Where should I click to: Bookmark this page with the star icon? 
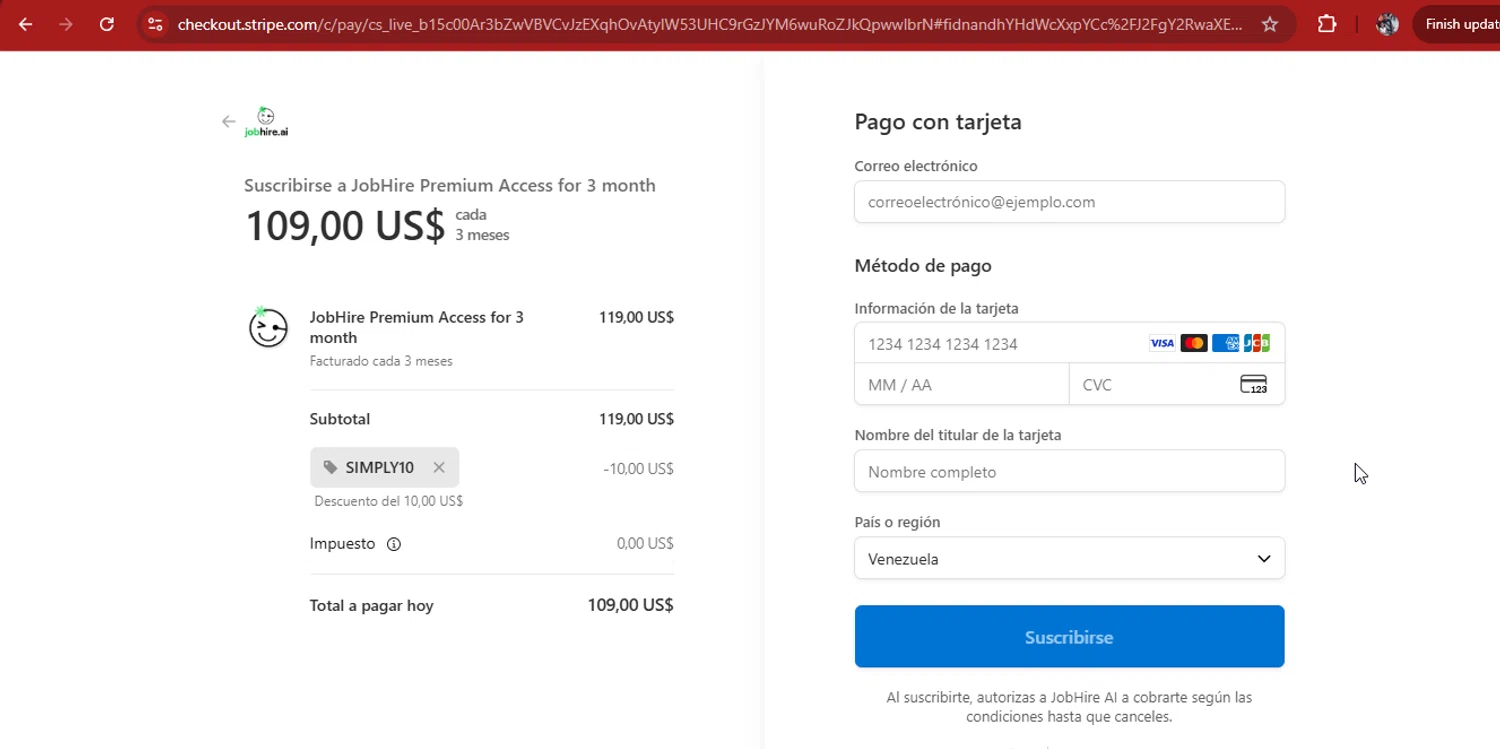(x=1270, y=24)
